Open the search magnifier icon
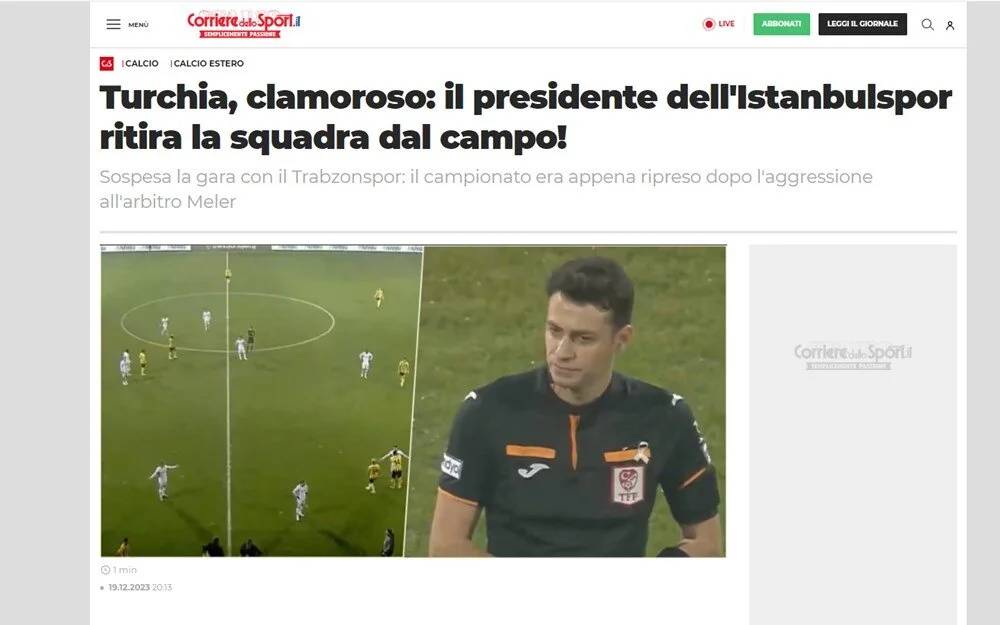Viewport: 1000px width, 625px height. [927, 24]
